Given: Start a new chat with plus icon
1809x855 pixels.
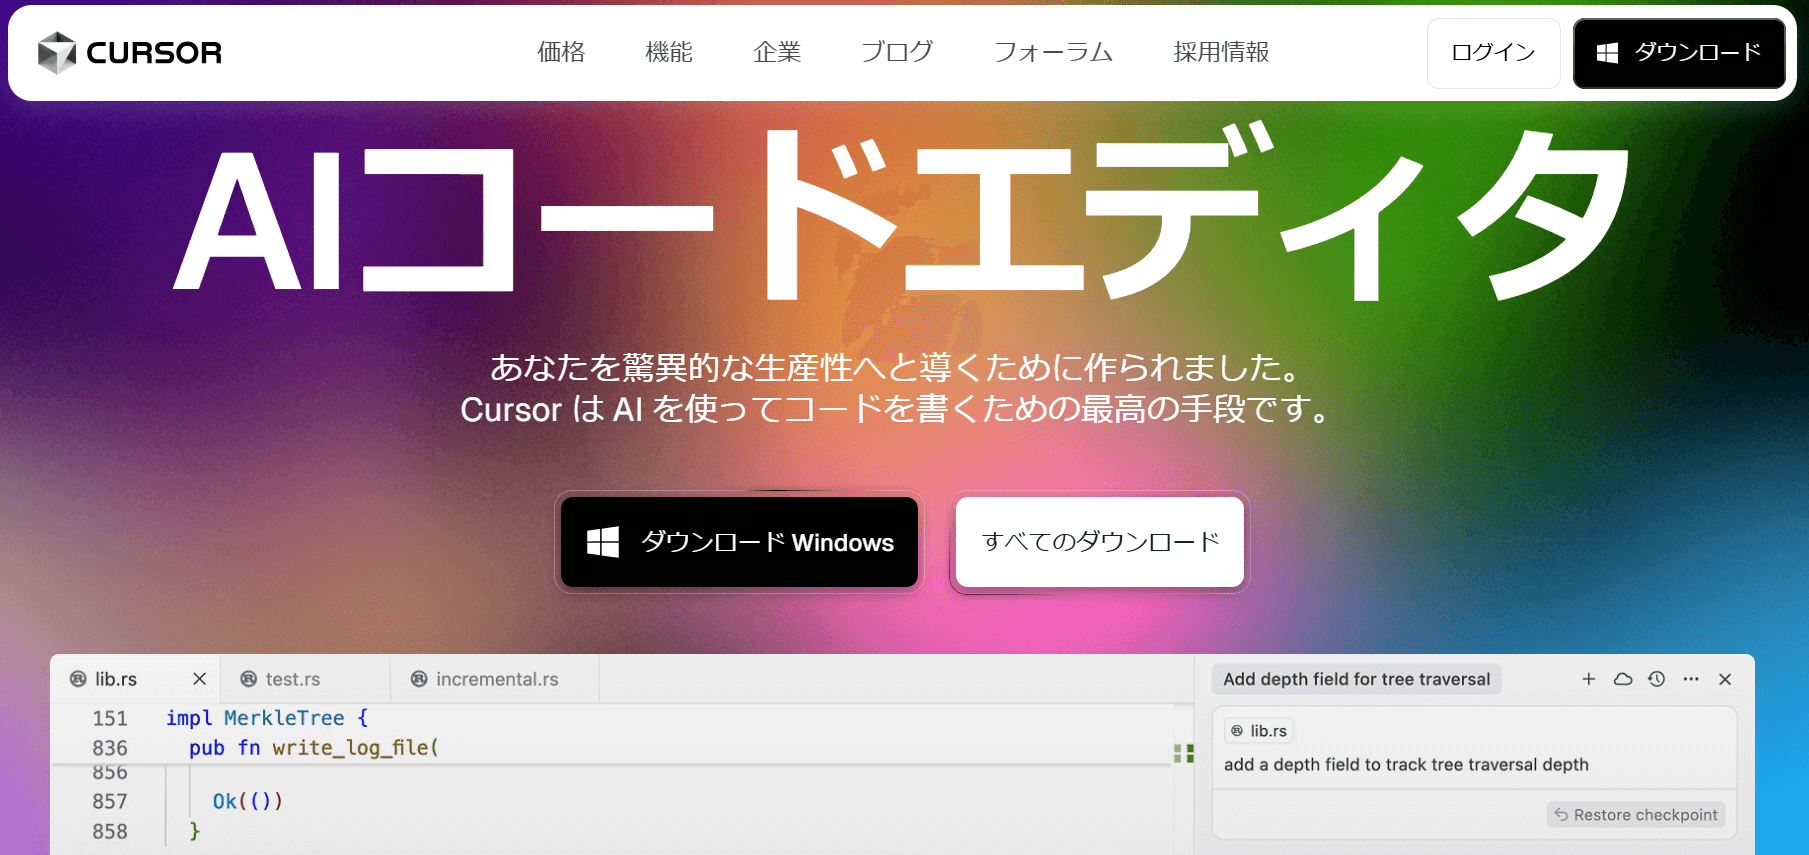Looking at the screenshot, I should (x=1588, y=679).
